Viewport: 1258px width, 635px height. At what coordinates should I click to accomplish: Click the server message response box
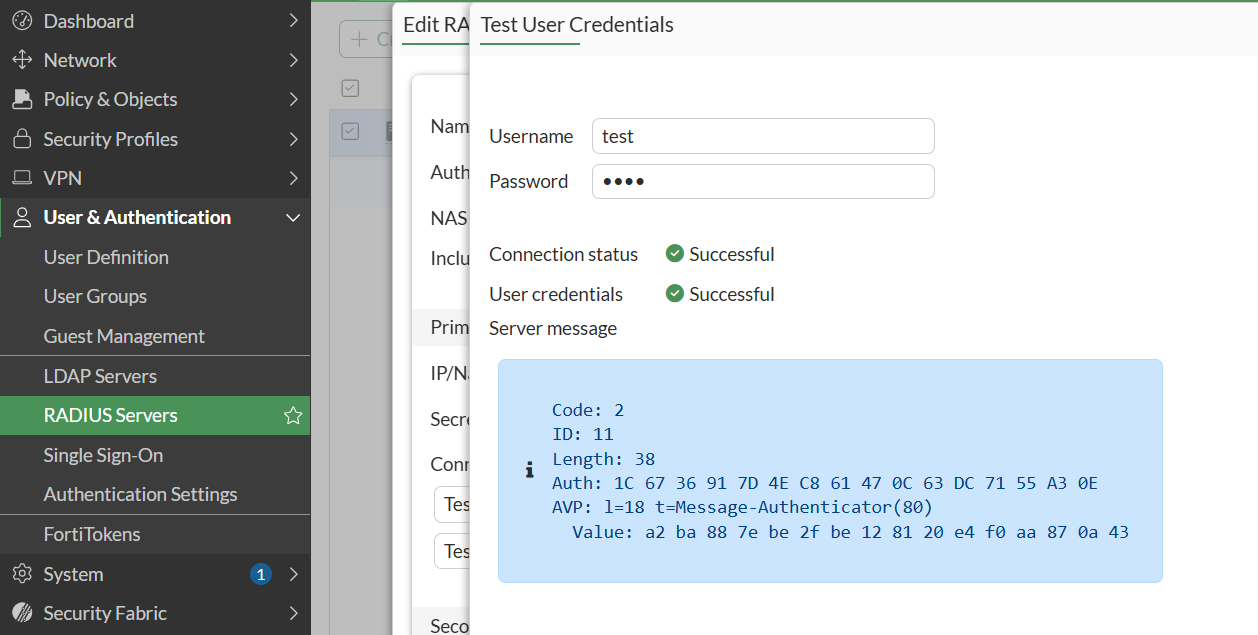tap(830, 471)
